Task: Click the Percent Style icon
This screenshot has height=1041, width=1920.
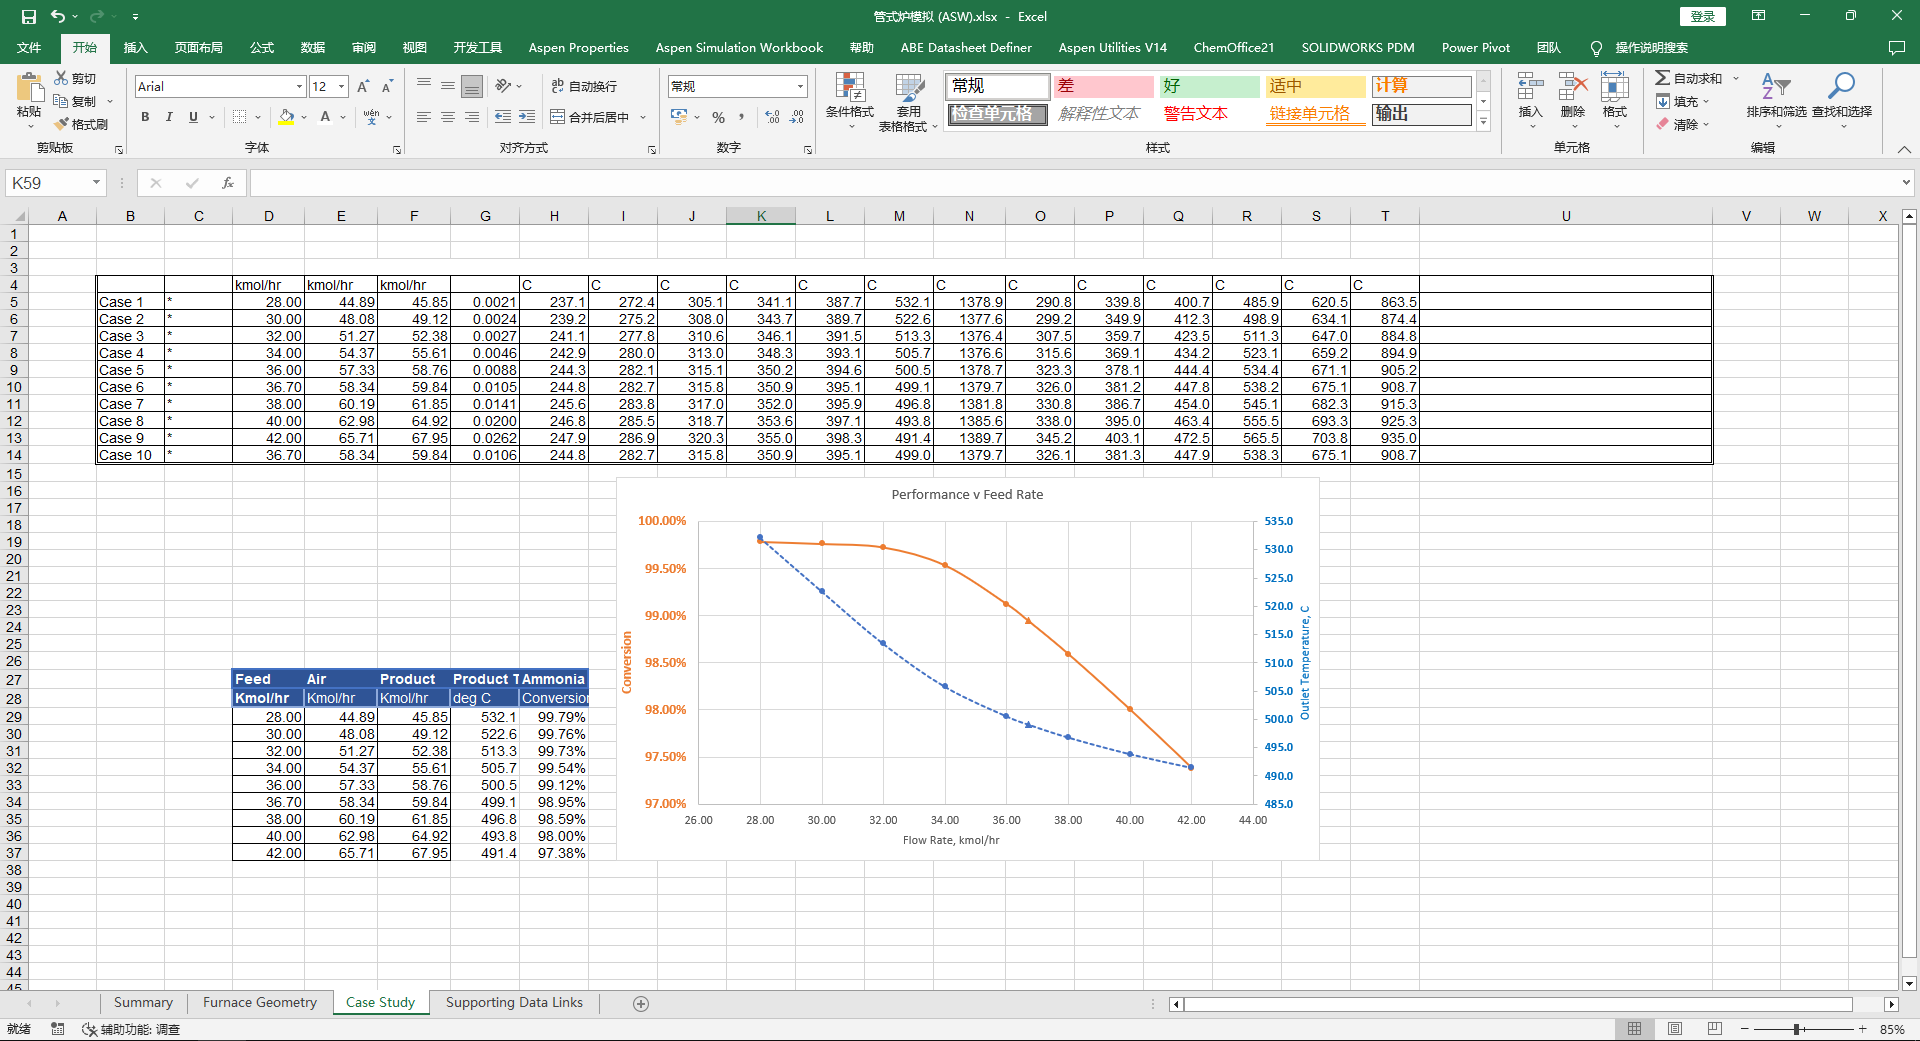Action: click(x=718, y=117)
